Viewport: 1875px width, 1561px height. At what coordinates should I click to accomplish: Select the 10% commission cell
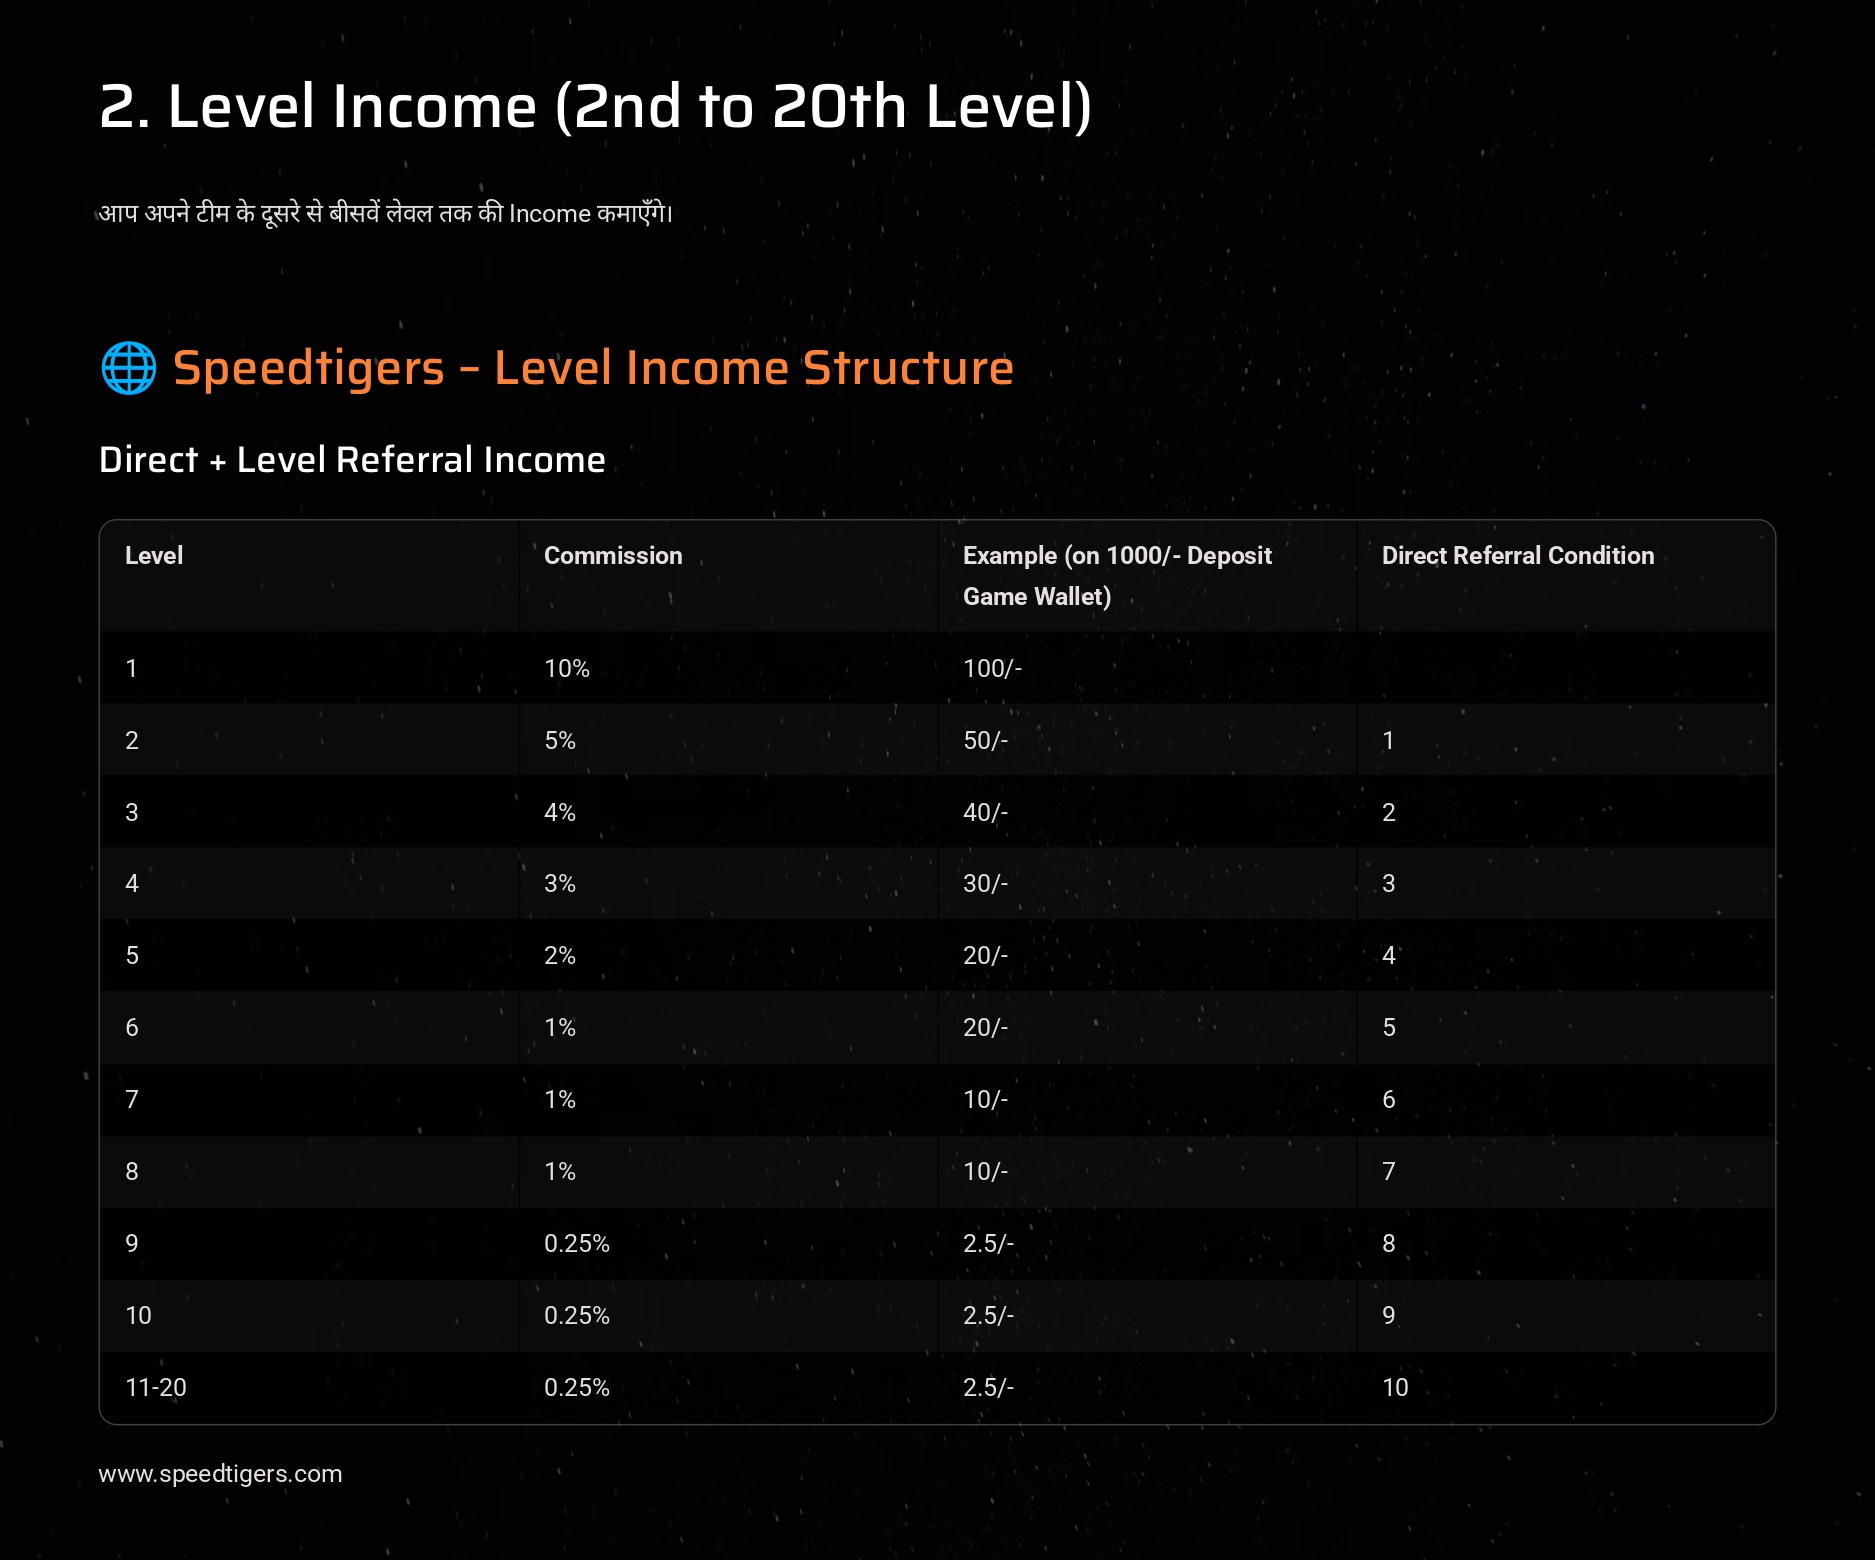point(567,669)
